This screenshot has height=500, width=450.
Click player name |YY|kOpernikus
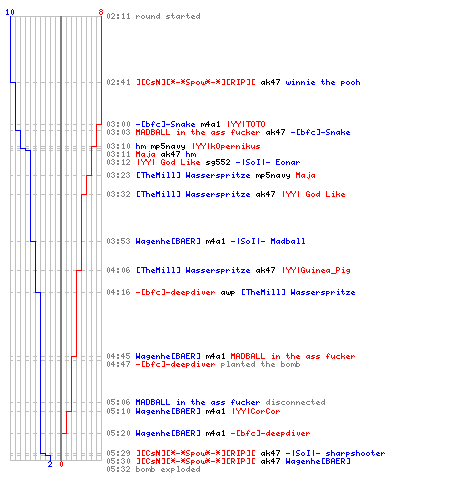(x=226, y=146)
